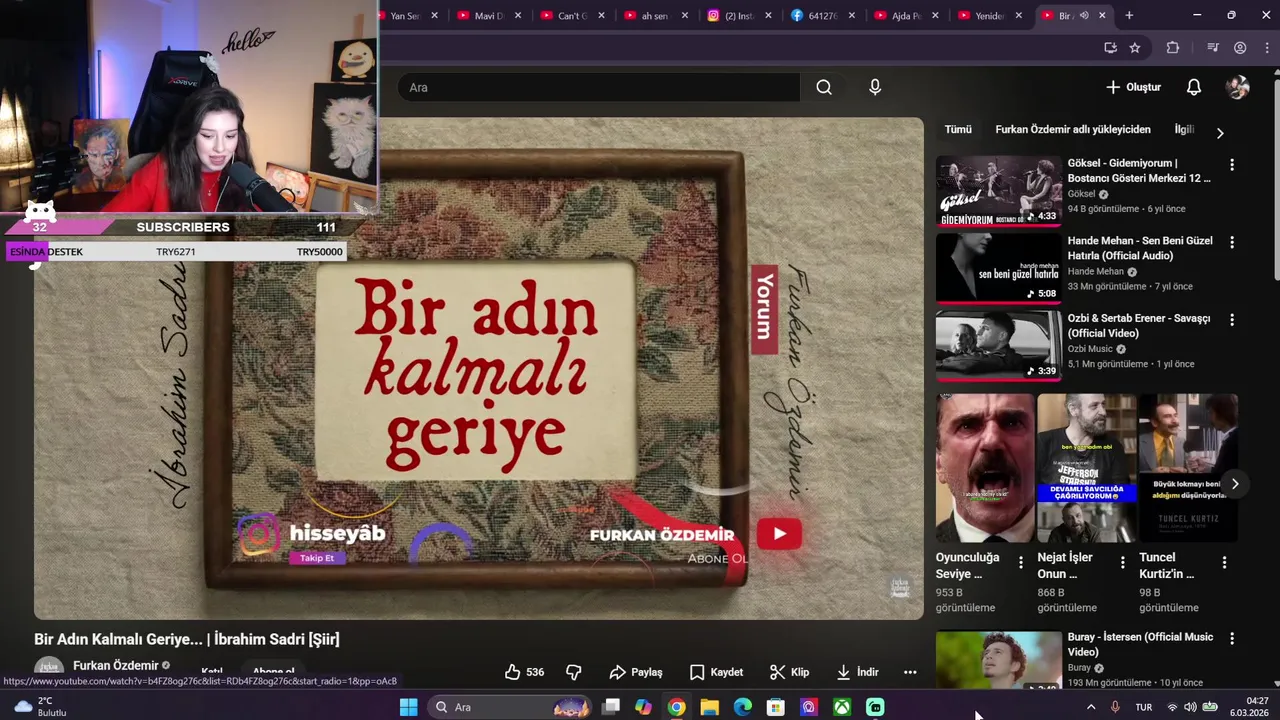Share the video via Paylaş
This screenshot has width=1280, height=720.
[636, 672]
